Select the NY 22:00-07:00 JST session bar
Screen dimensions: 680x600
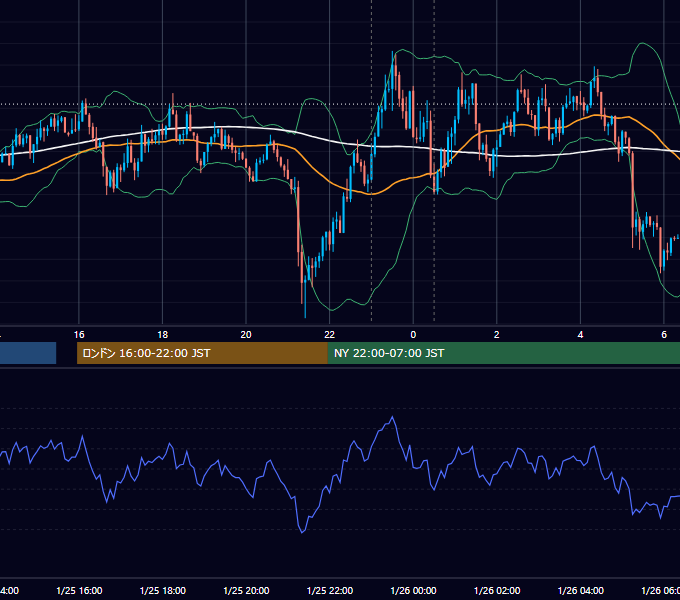click(503, 353)
